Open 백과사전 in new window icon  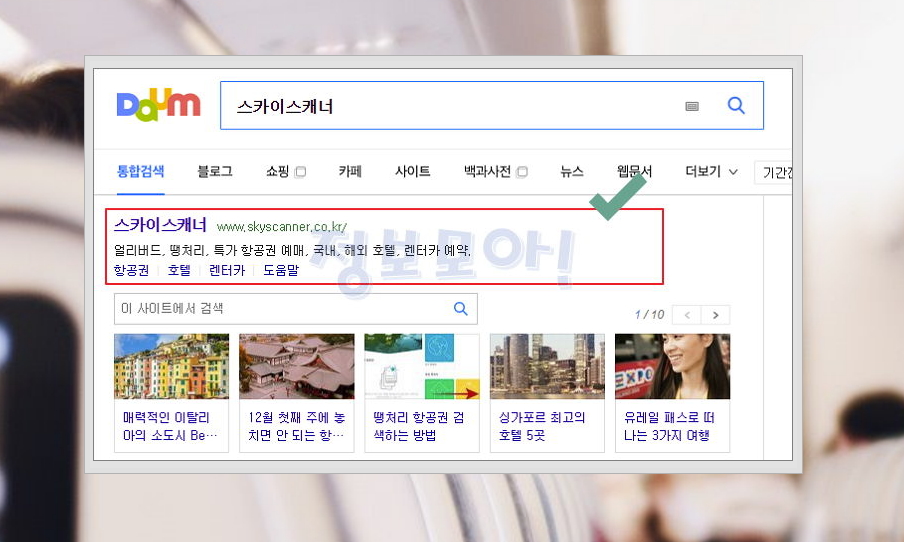pos(522,172)
